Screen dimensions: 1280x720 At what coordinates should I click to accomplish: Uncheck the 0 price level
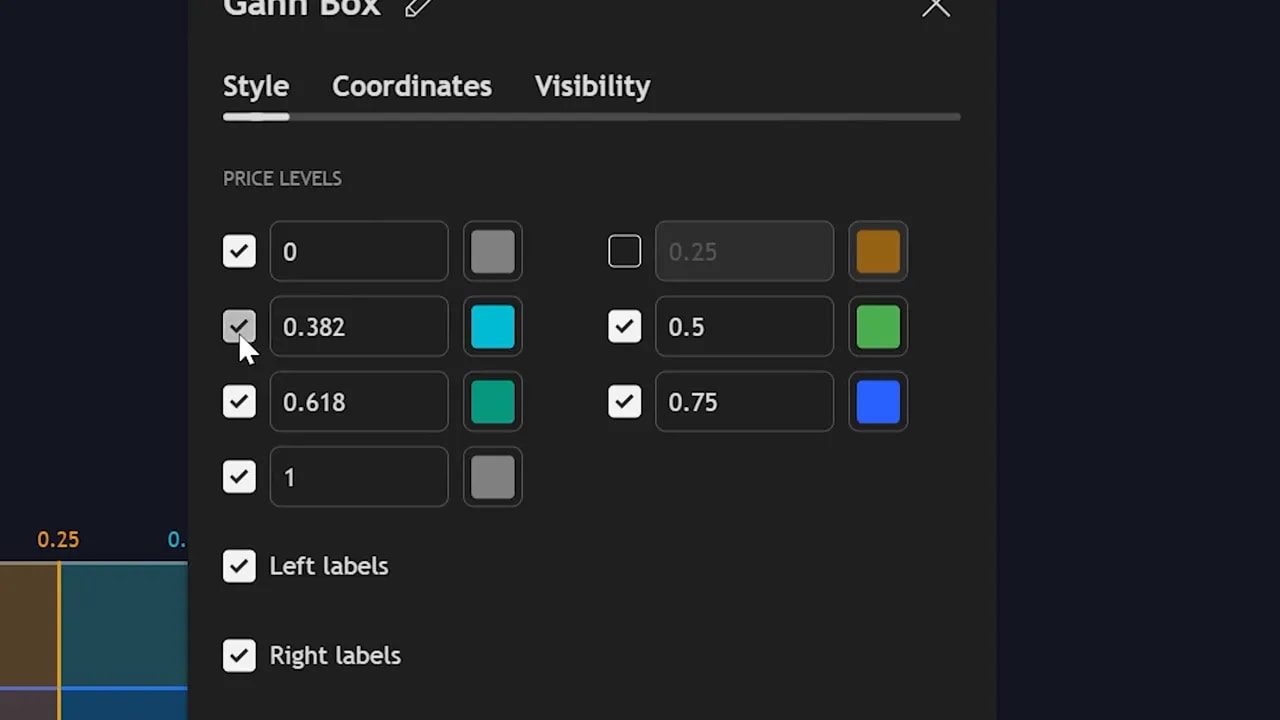[x=239, y=251]
